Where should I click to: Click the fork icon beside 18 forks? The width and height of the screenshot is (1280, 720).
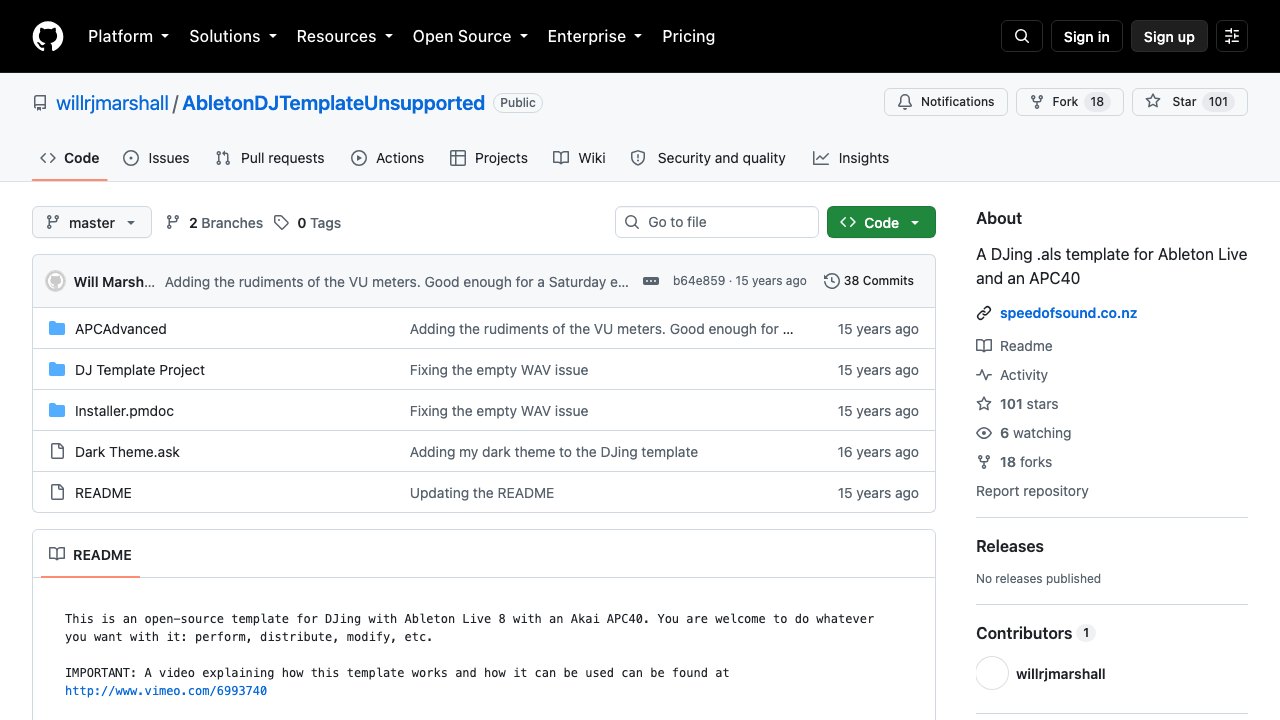984,462
